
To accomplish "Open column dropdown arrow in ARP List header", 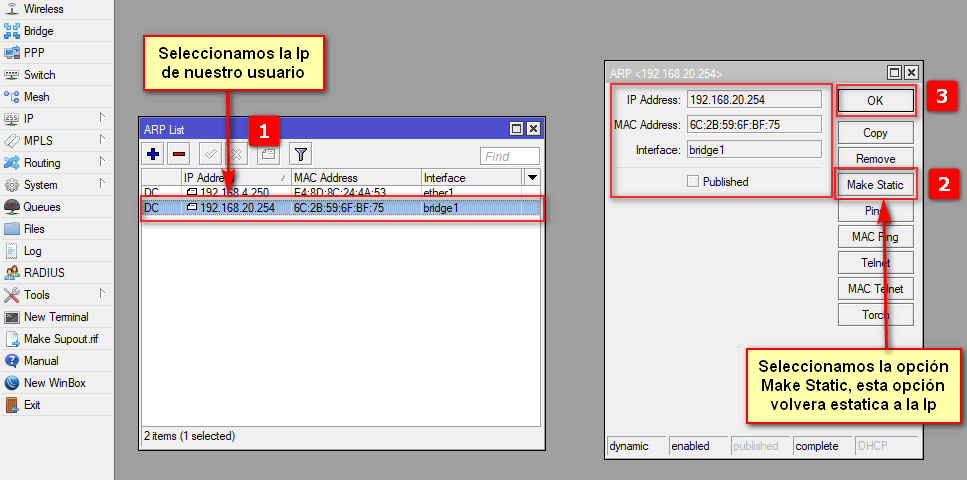I will [532, 177].
